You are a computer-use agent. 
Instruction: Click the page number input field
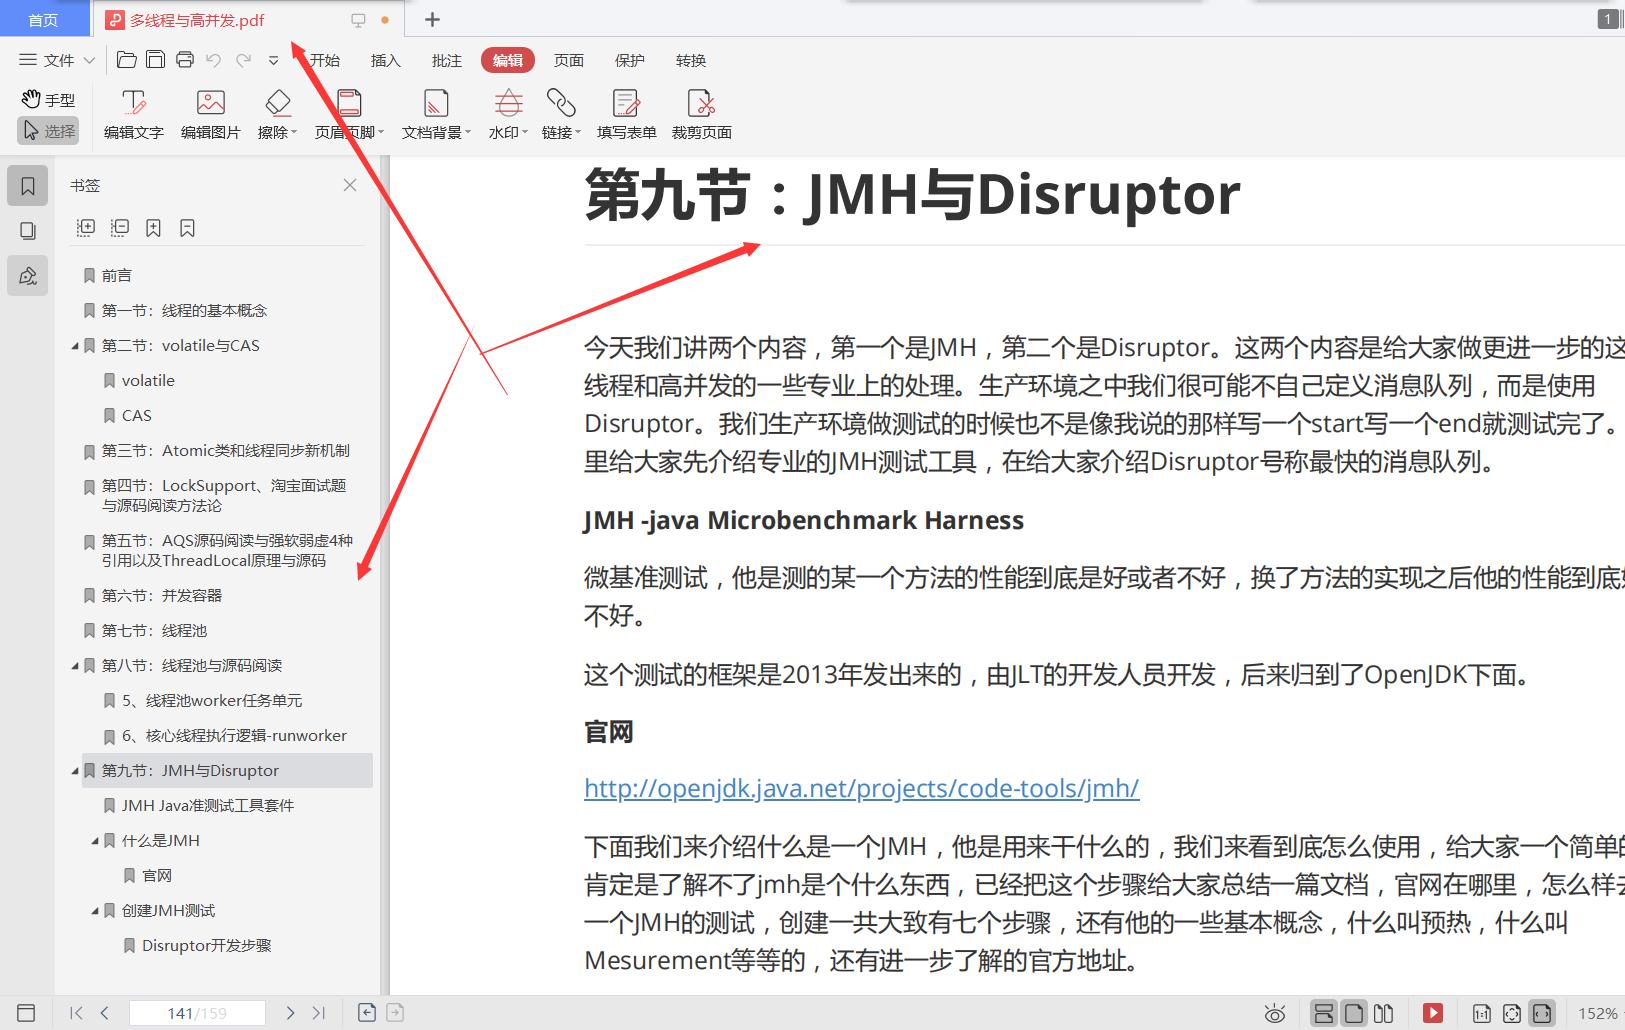point(197,1013)
